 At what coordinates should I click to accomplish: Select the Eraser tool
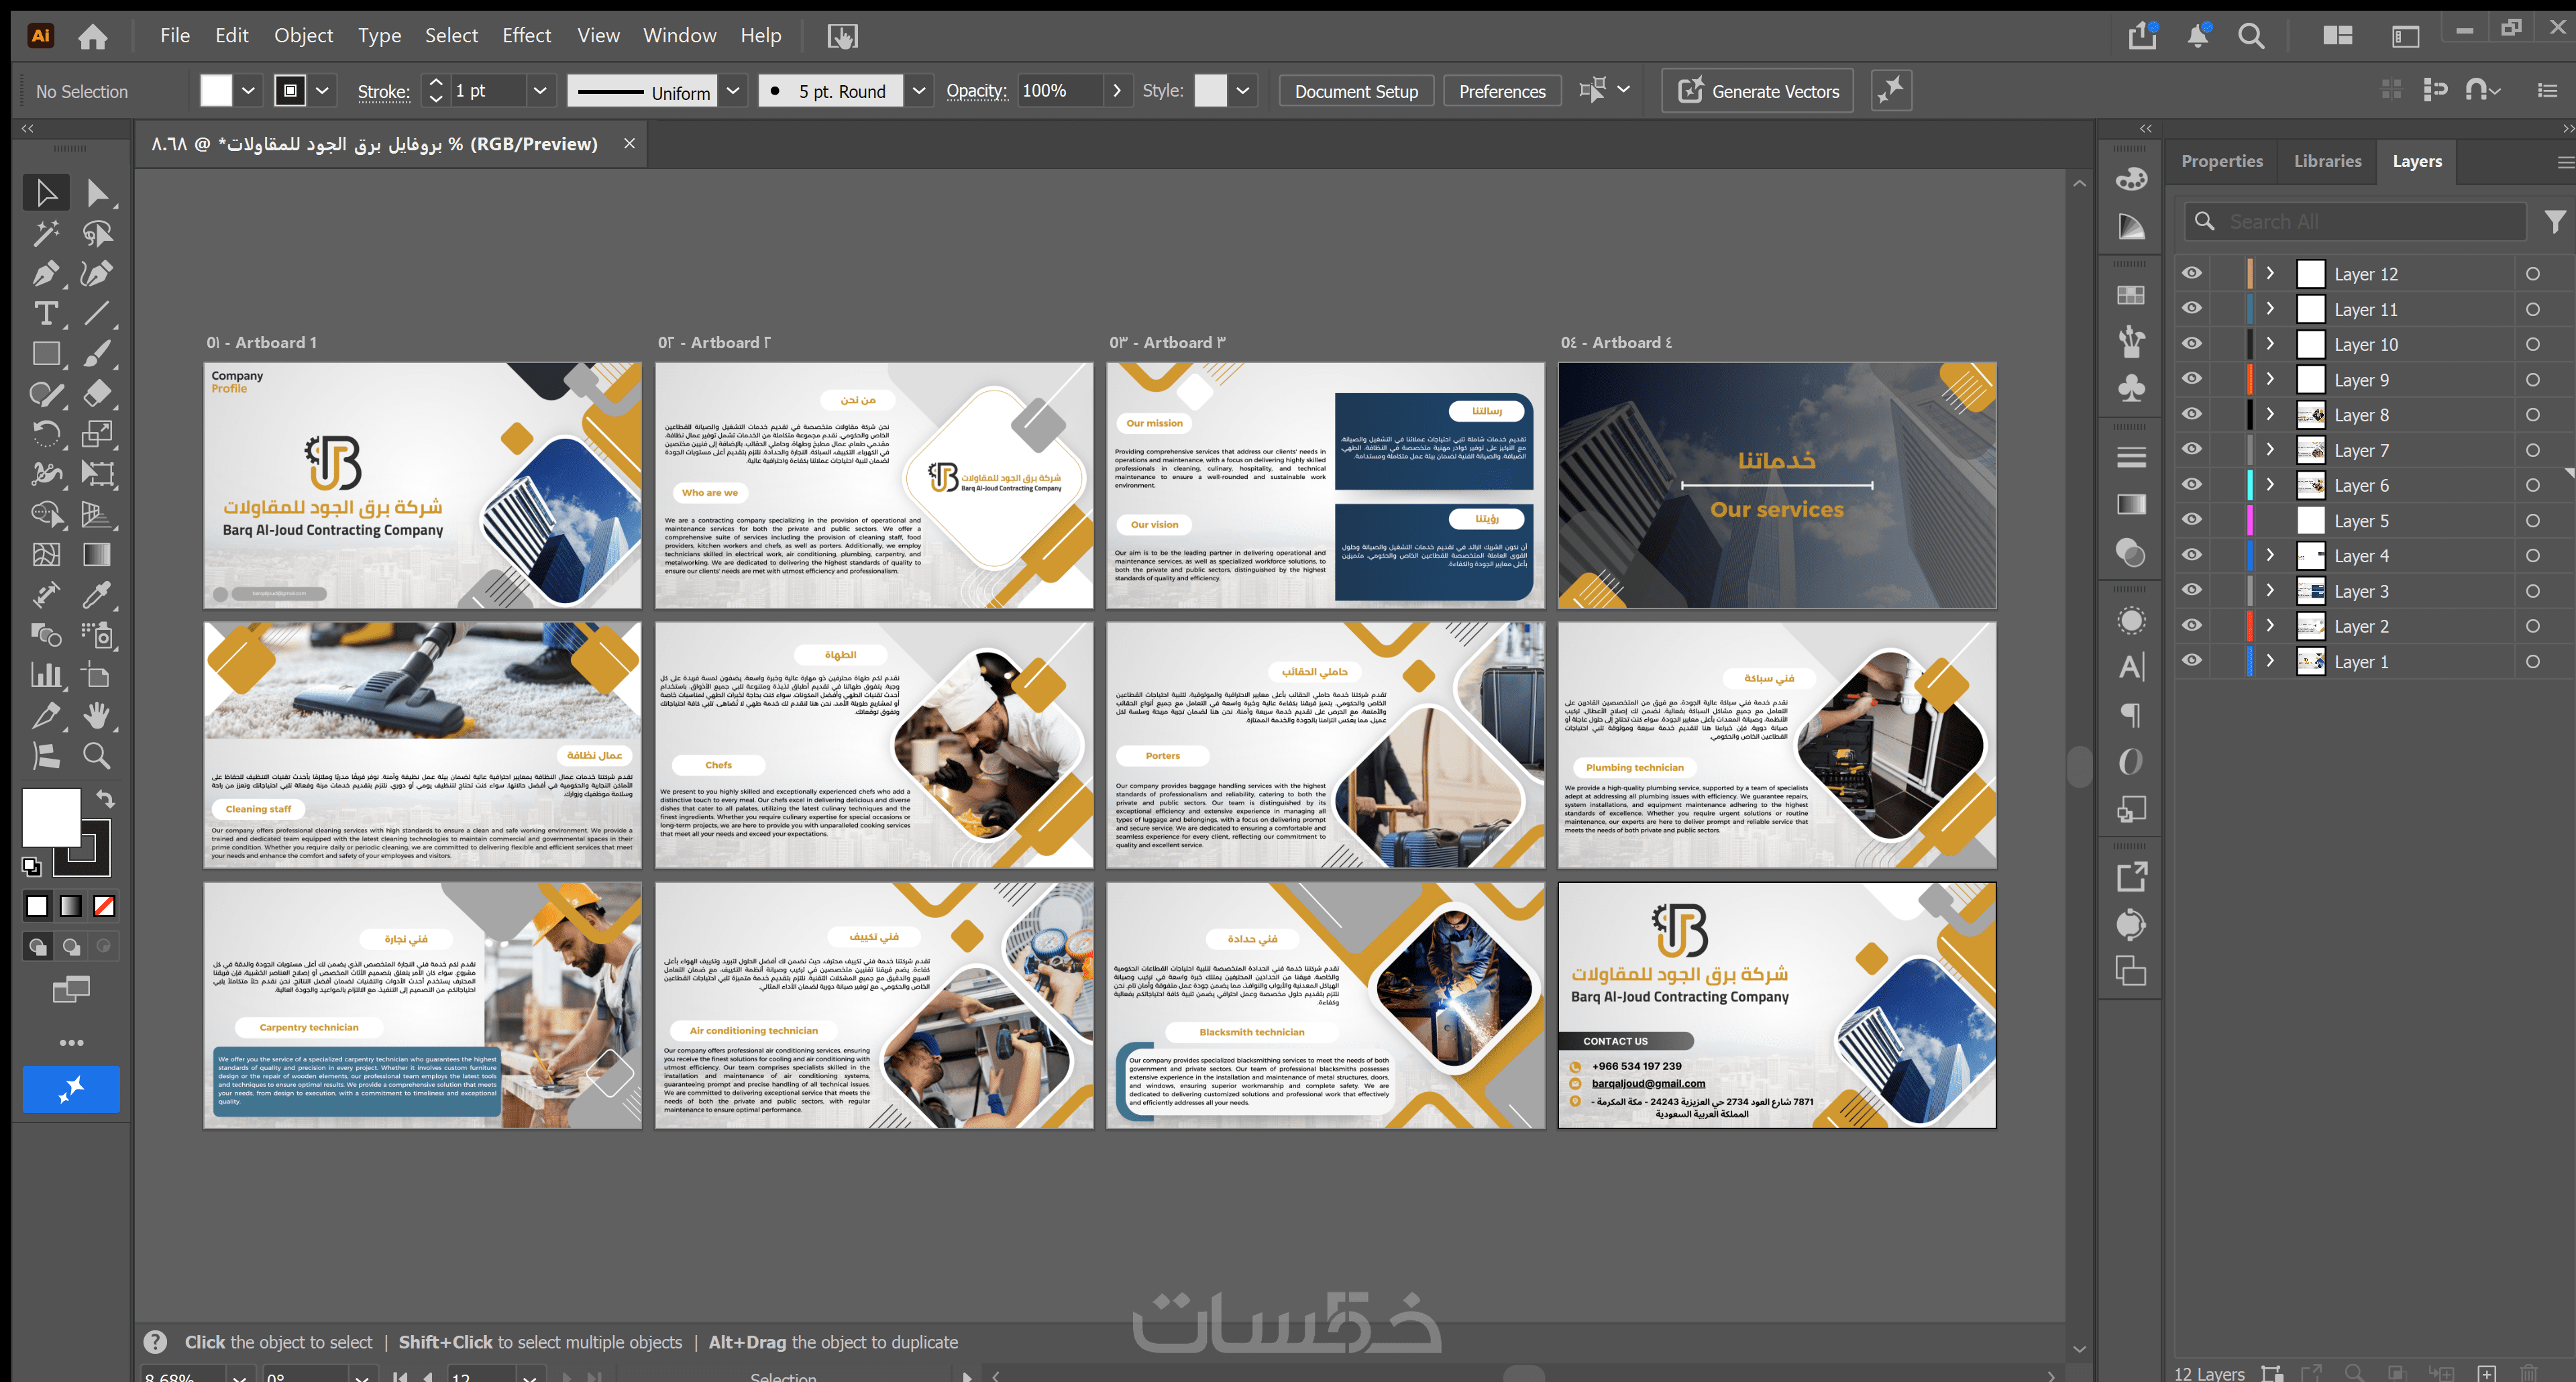[97, 393]
